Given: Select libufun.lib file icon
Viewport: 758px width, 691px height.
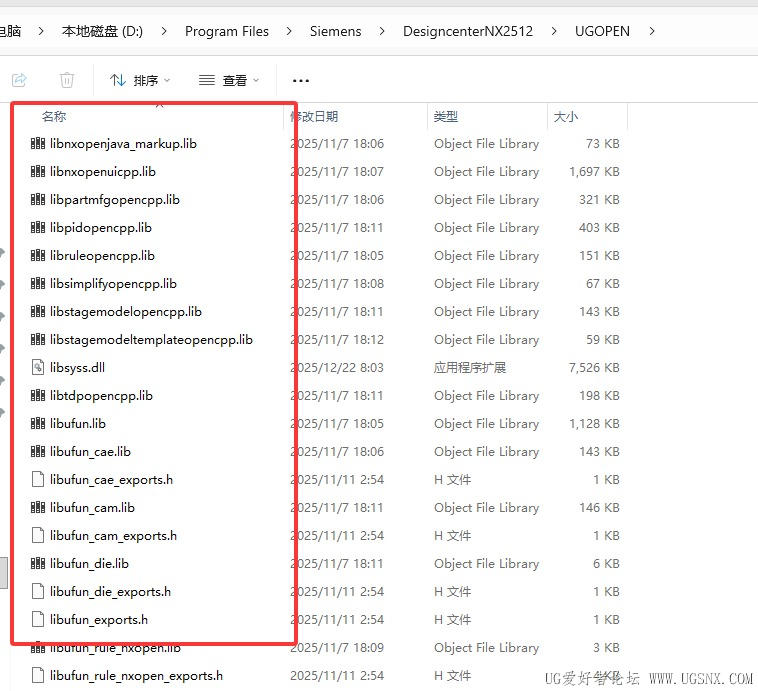Looking at the screenshot, I should [x=38, y=424].
